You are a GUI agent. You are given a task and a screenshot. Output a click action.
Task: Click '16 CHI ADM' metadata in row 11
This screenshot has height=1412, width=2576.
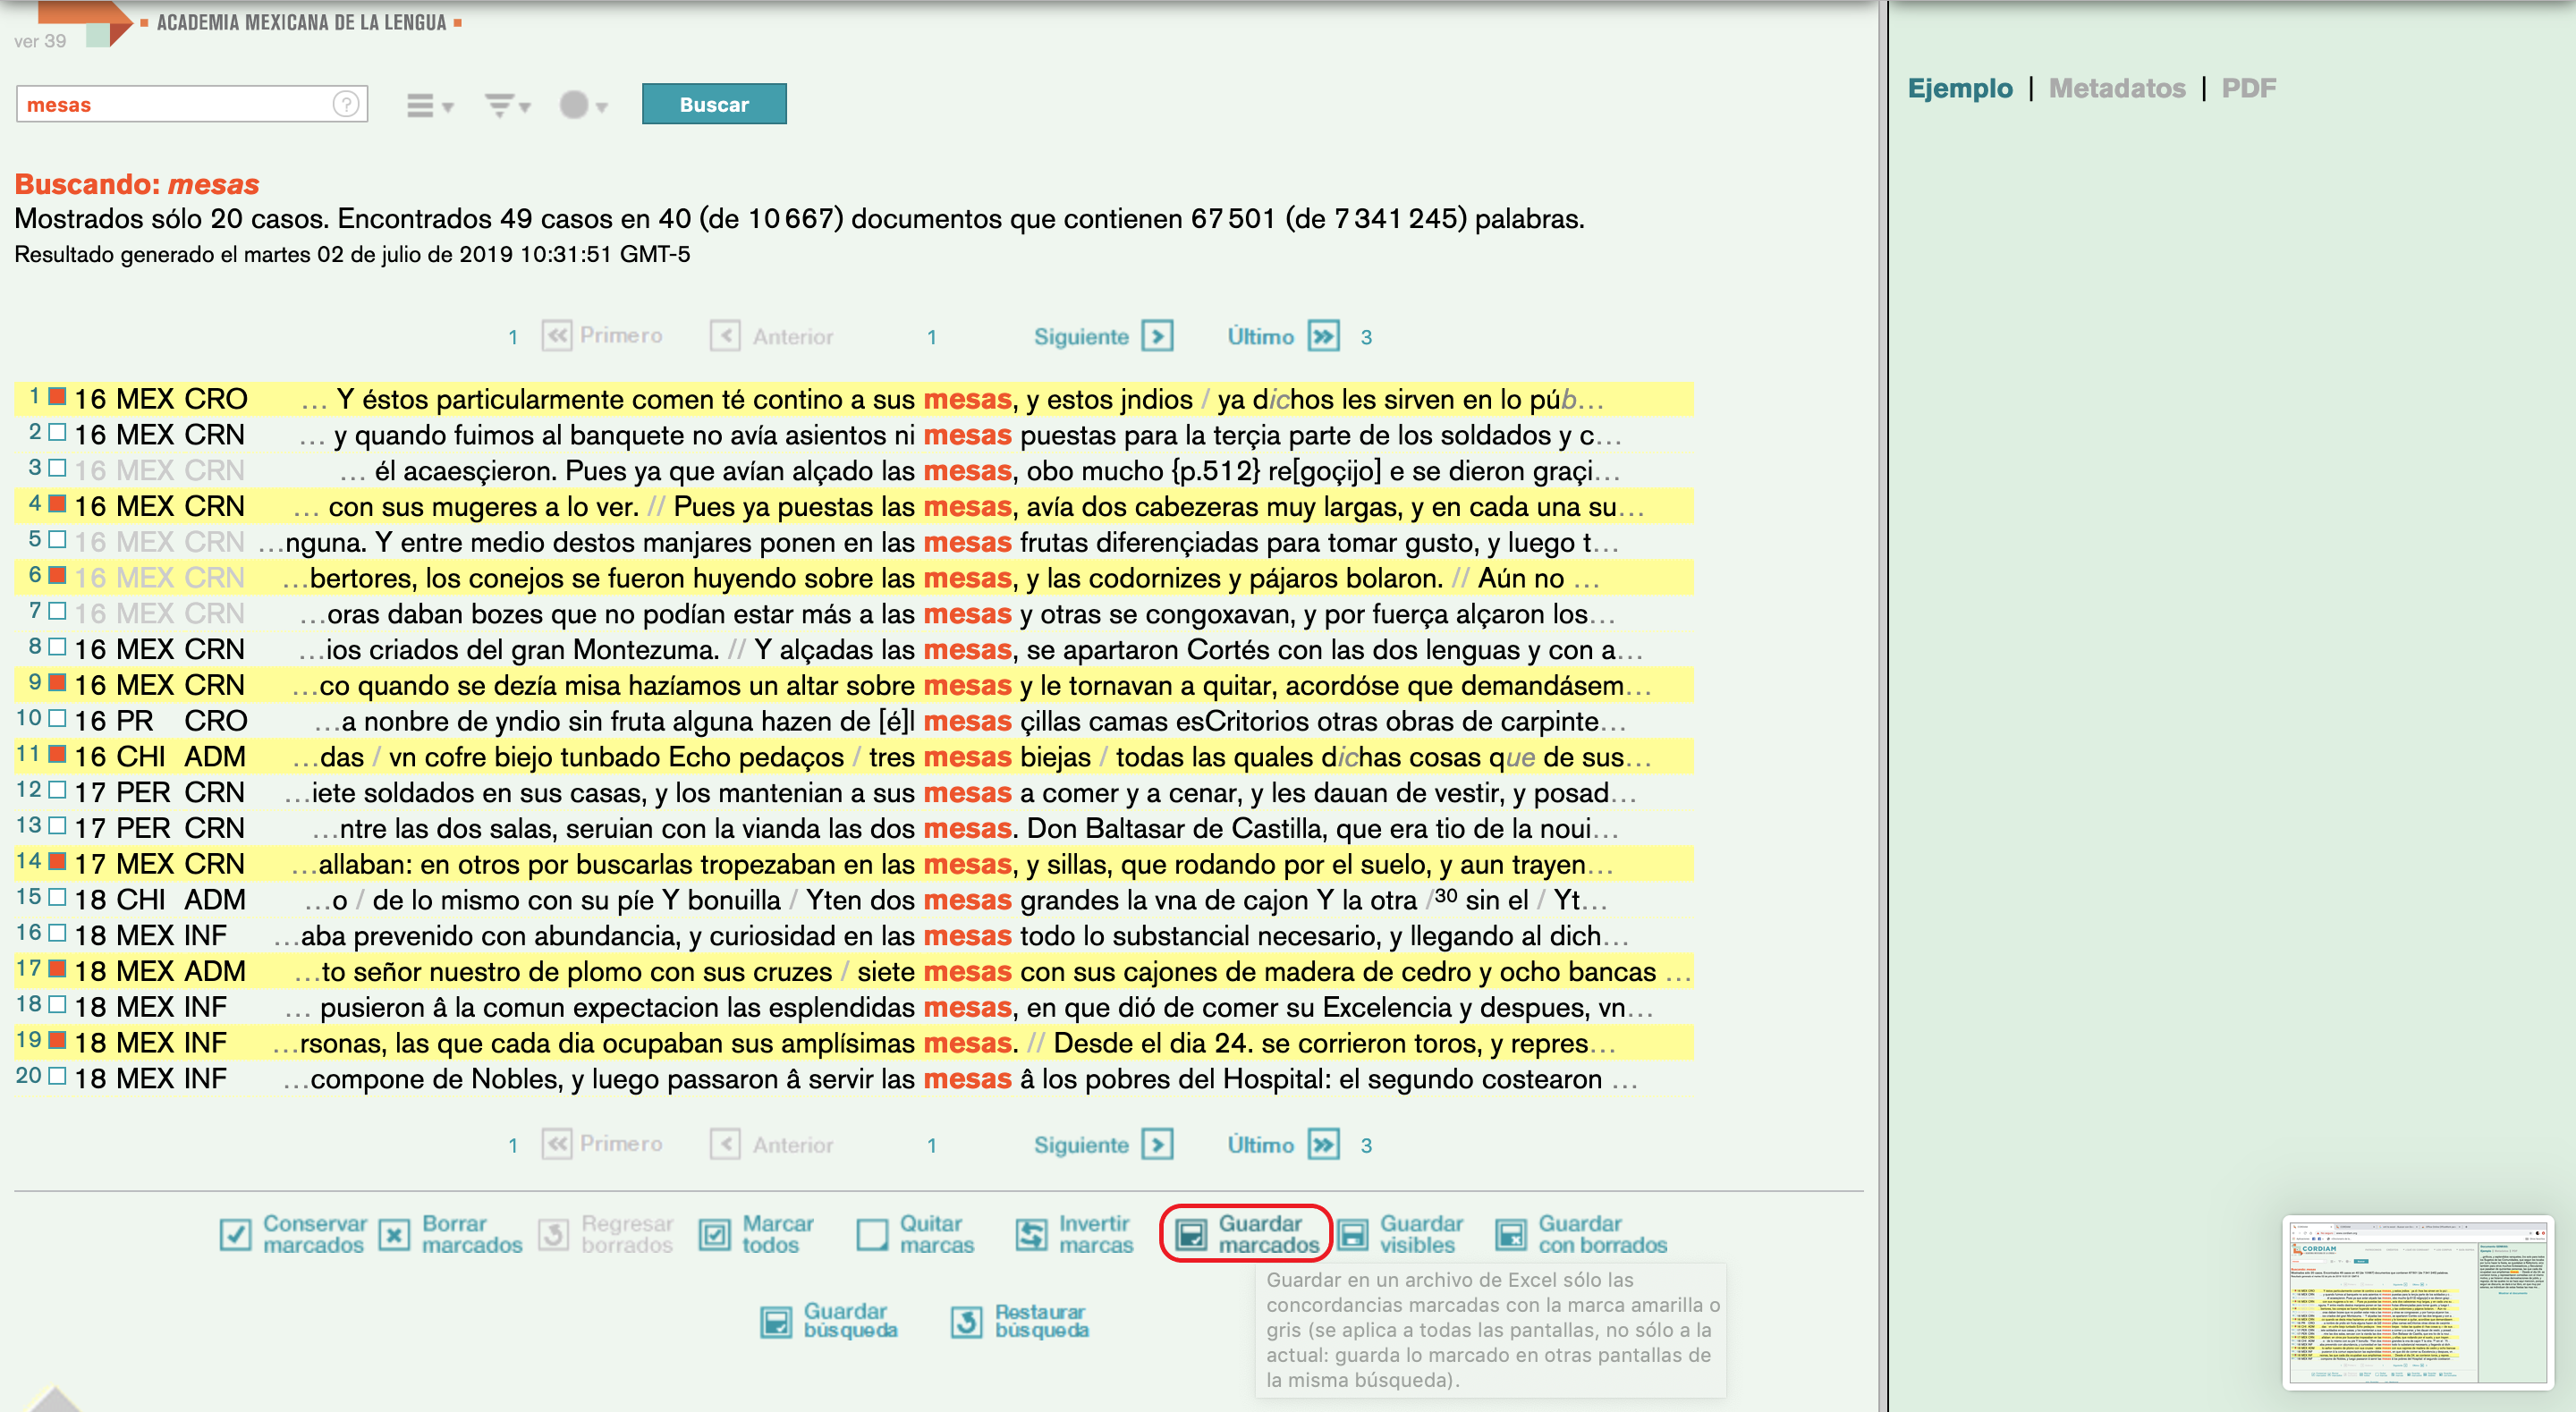coord(160,757)
